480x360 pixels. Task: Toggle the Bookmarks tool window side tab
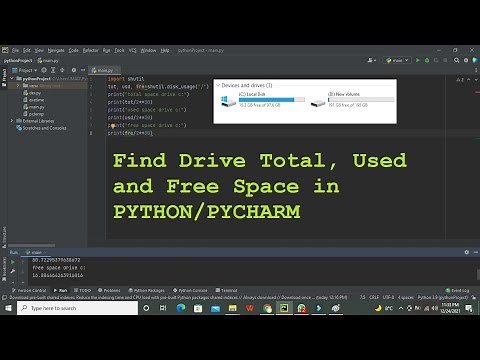[4, 268]
